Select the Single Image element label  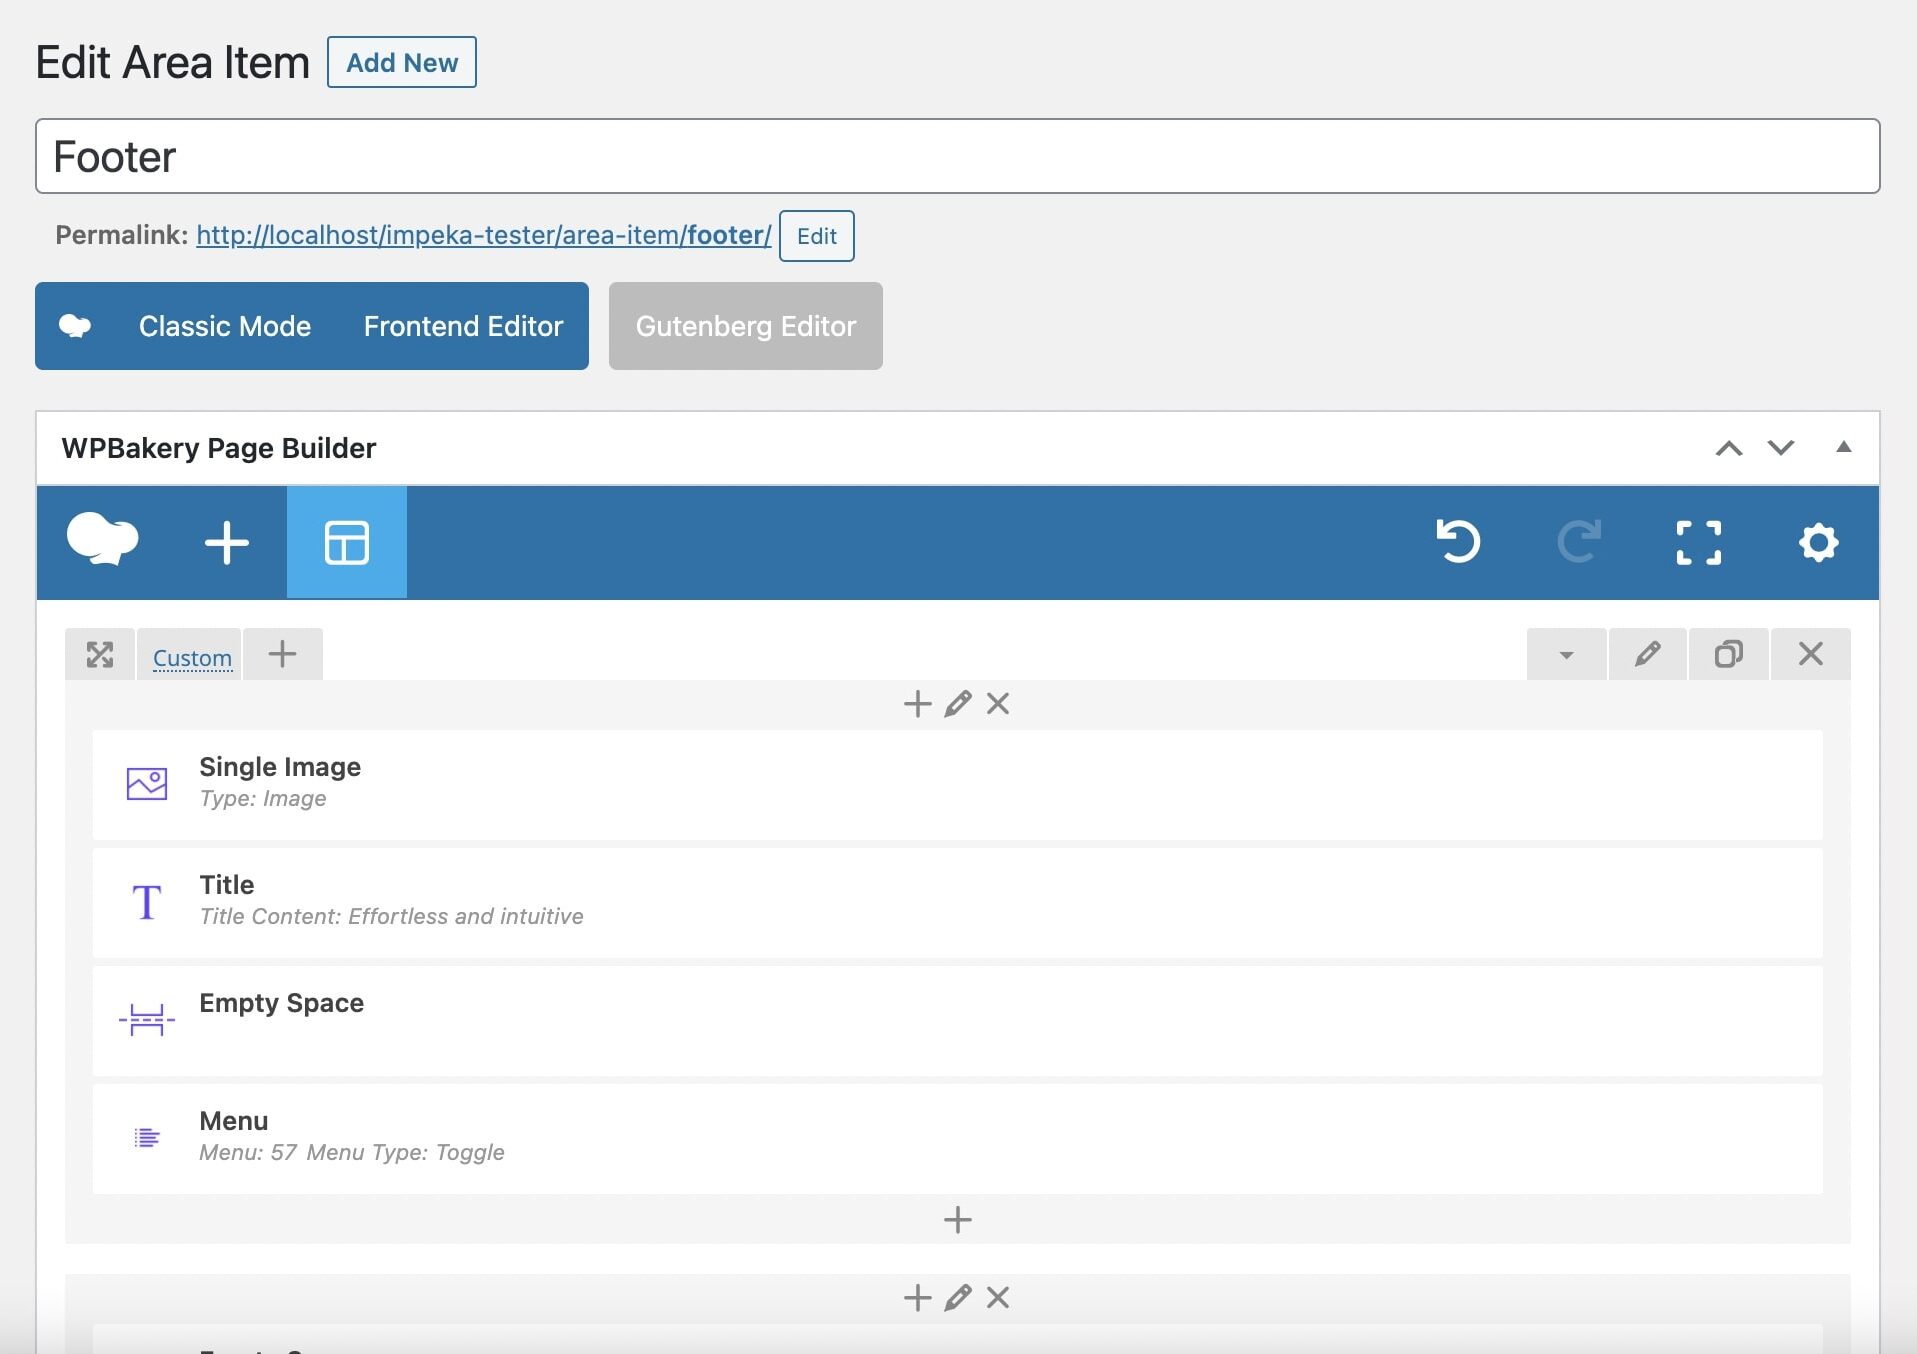point(280,767)
